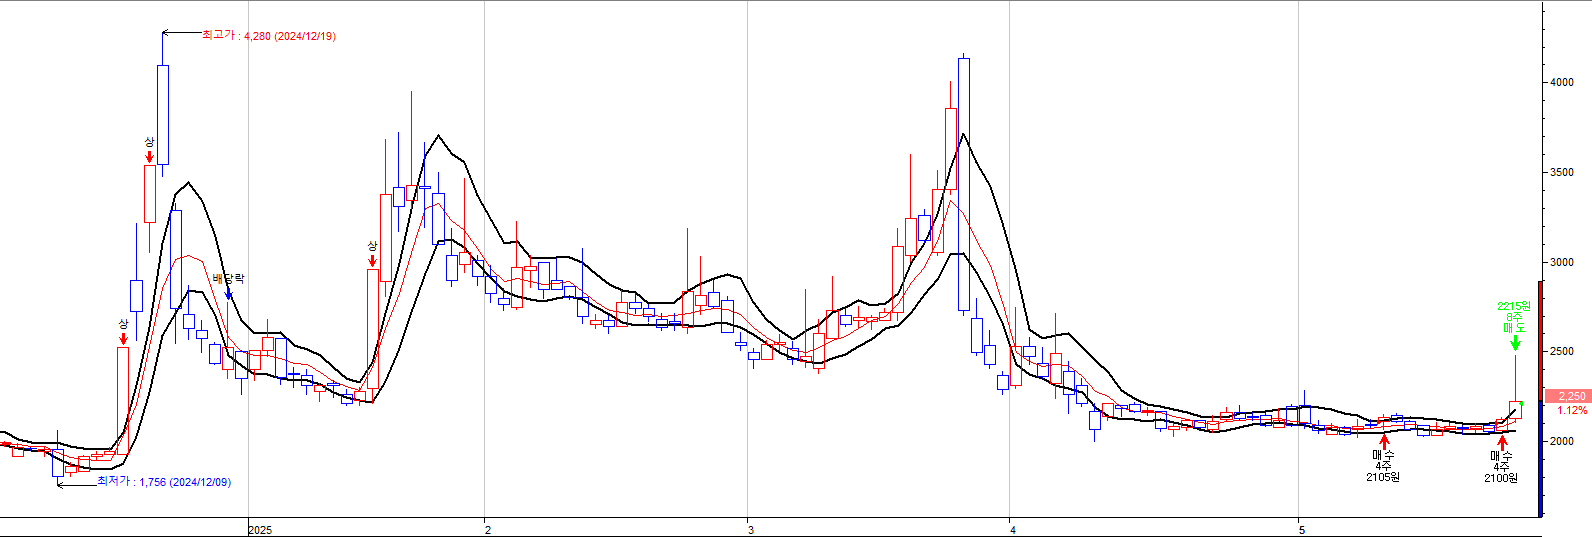The image size is (1592, 537).
Task: Click the 2025 year label on date axis
Action: (260, 530)
